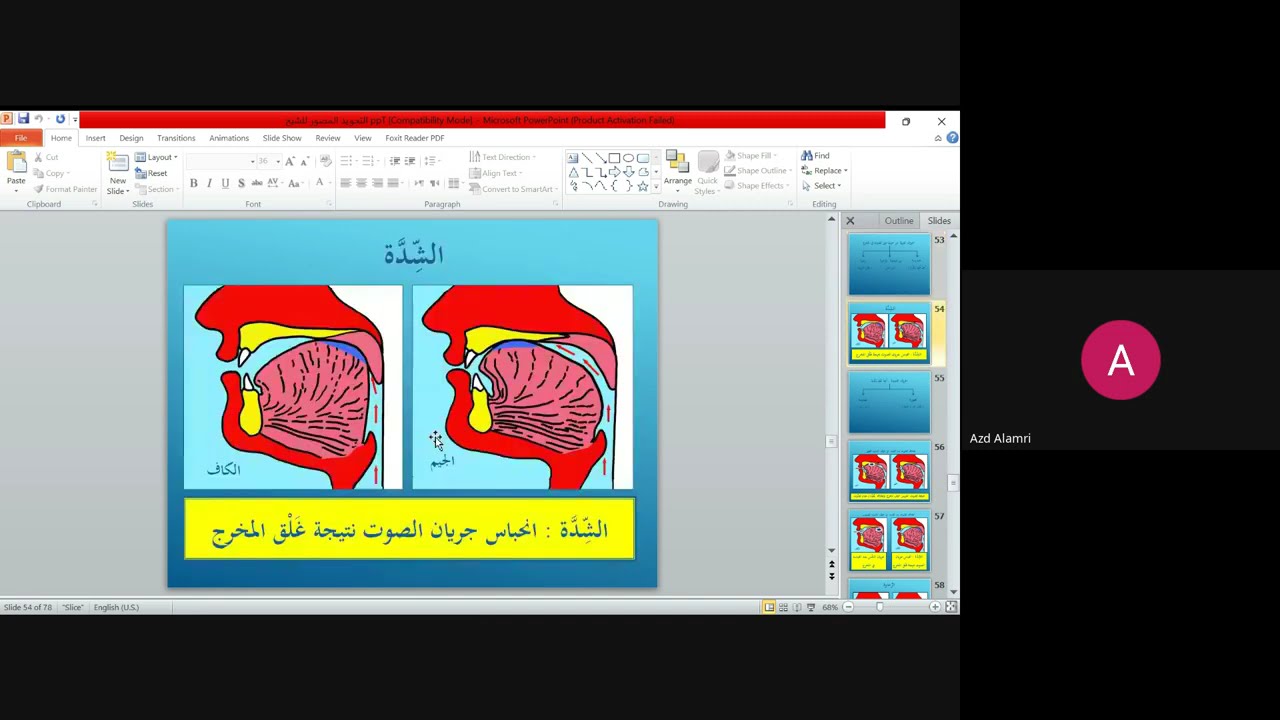
Task: Click the Reset slide button
Action: [x=152, y=173]
